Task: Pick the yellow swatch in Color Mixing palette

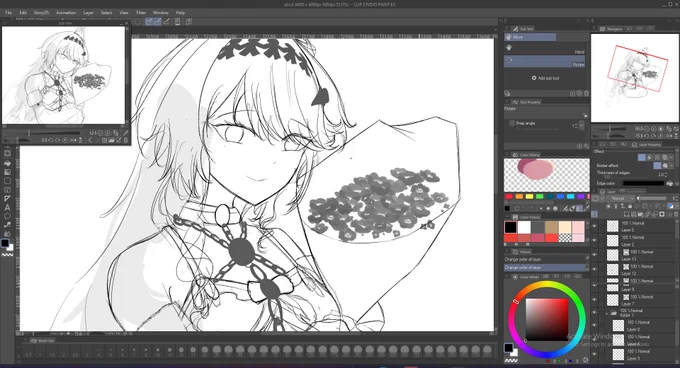Action: click(x=529, y=197)
